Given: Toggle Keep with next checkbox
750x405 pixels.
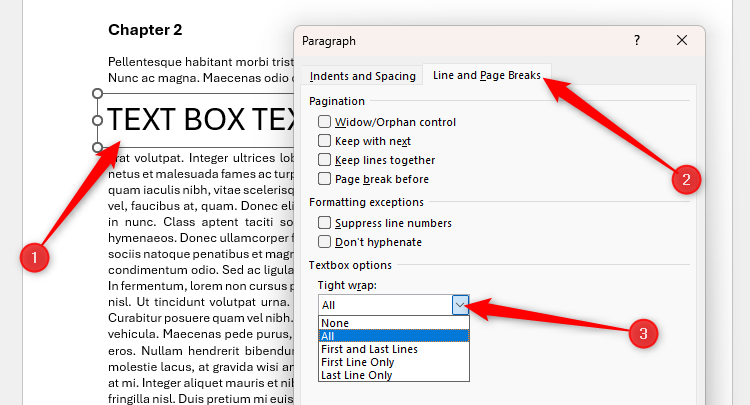Looking at the screenshot, I should tap(325, 141).
